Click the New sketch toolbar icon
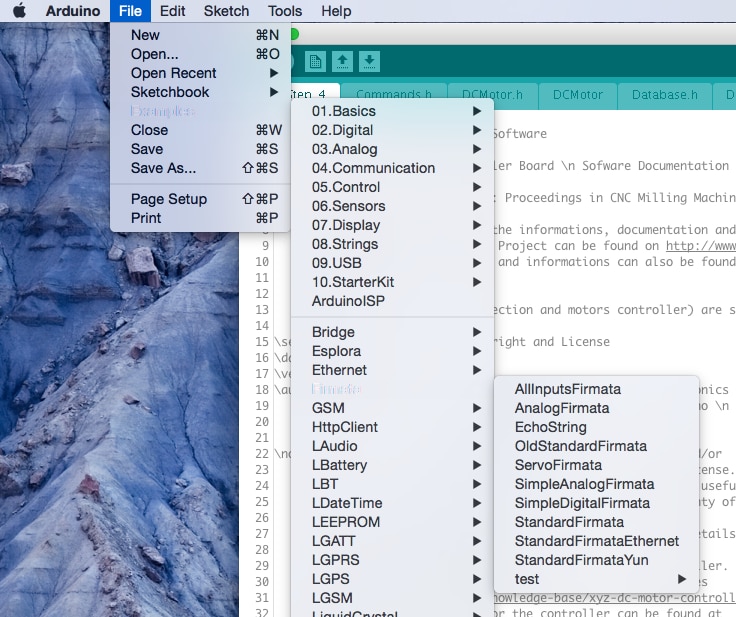736x617 pixels. pos(315,62)
